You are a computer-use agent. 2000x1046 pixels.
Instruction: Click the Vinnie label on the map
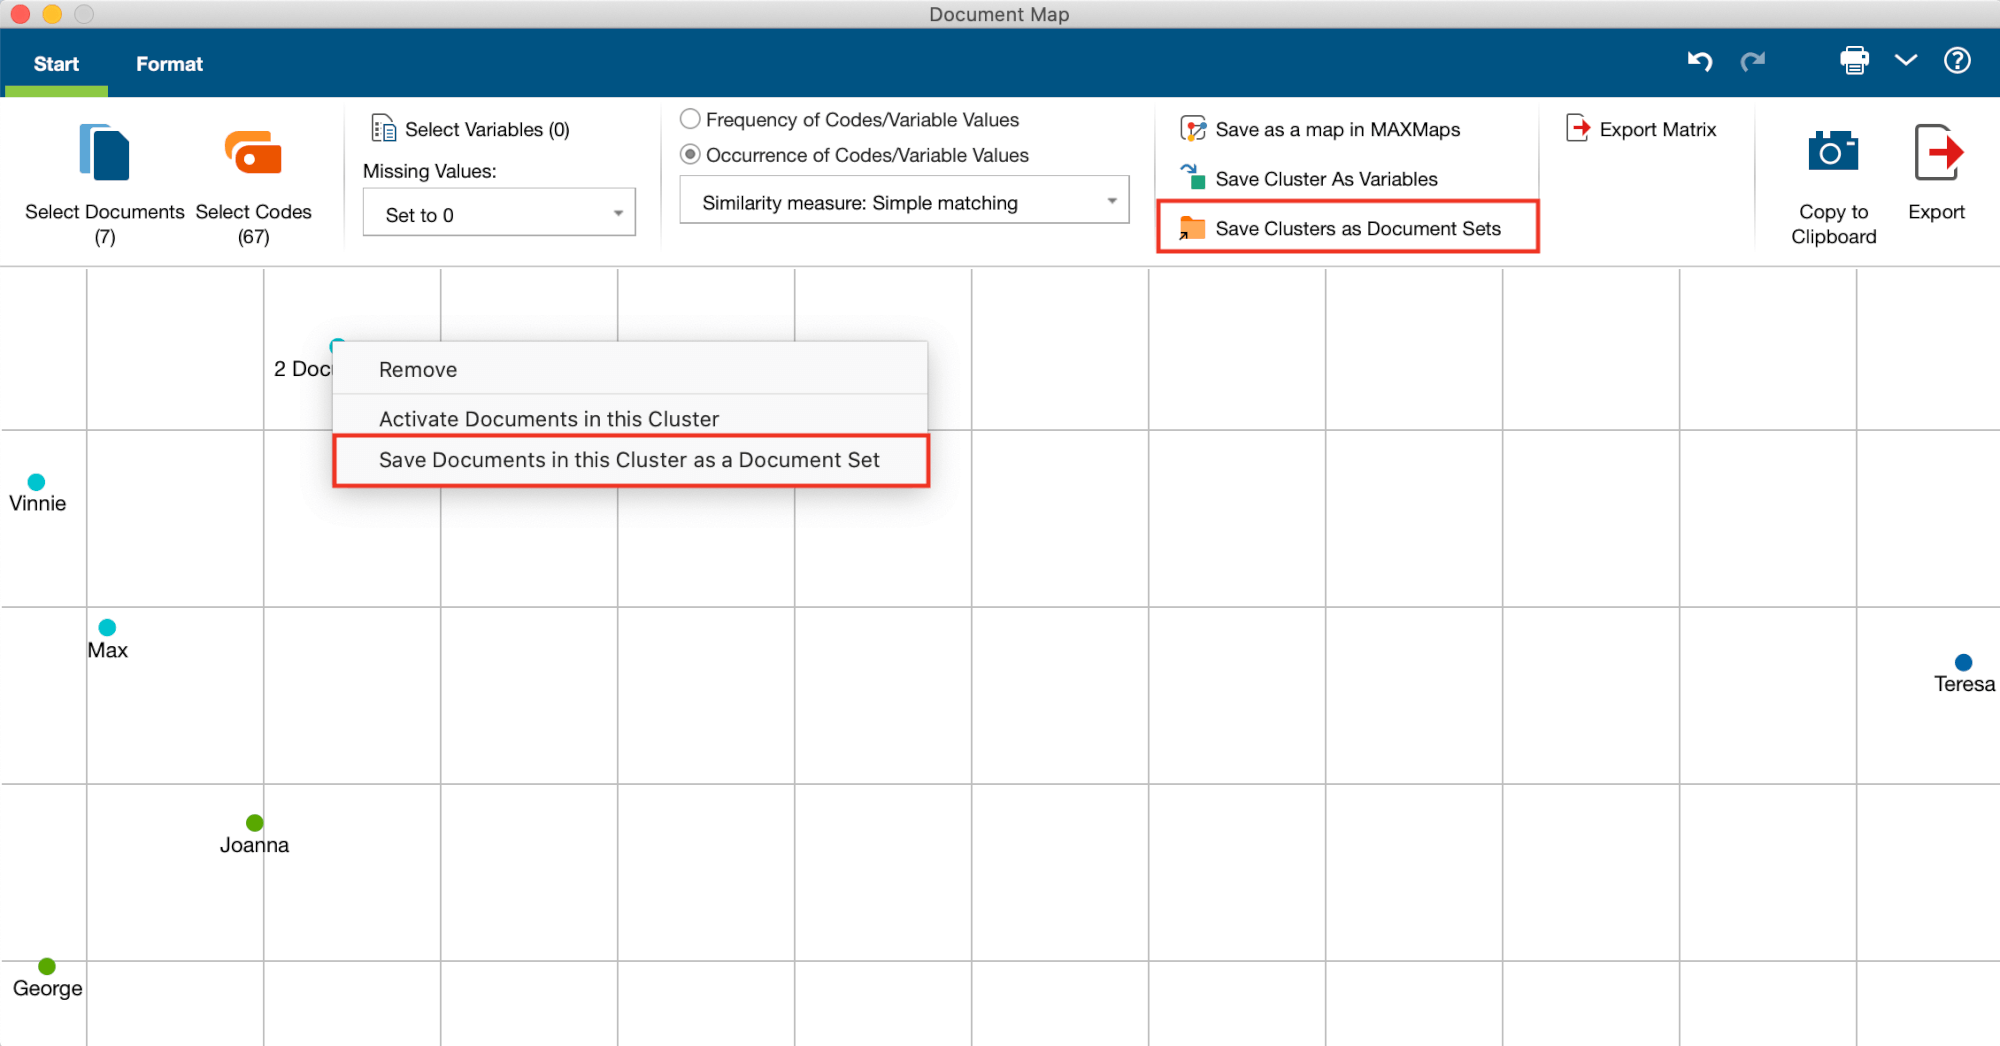pos(37,503)
